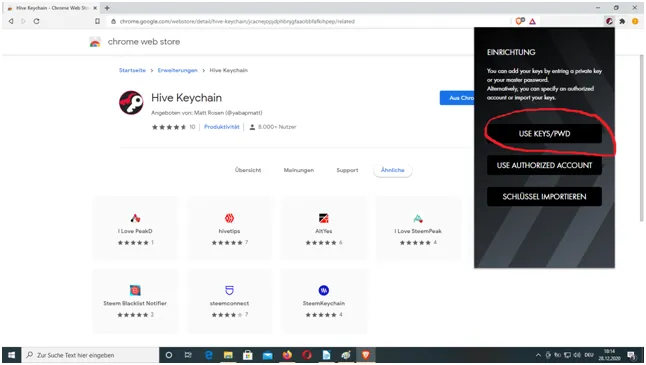
Task: Click the taskbar clock and date
Action: (x=609, y=355)
